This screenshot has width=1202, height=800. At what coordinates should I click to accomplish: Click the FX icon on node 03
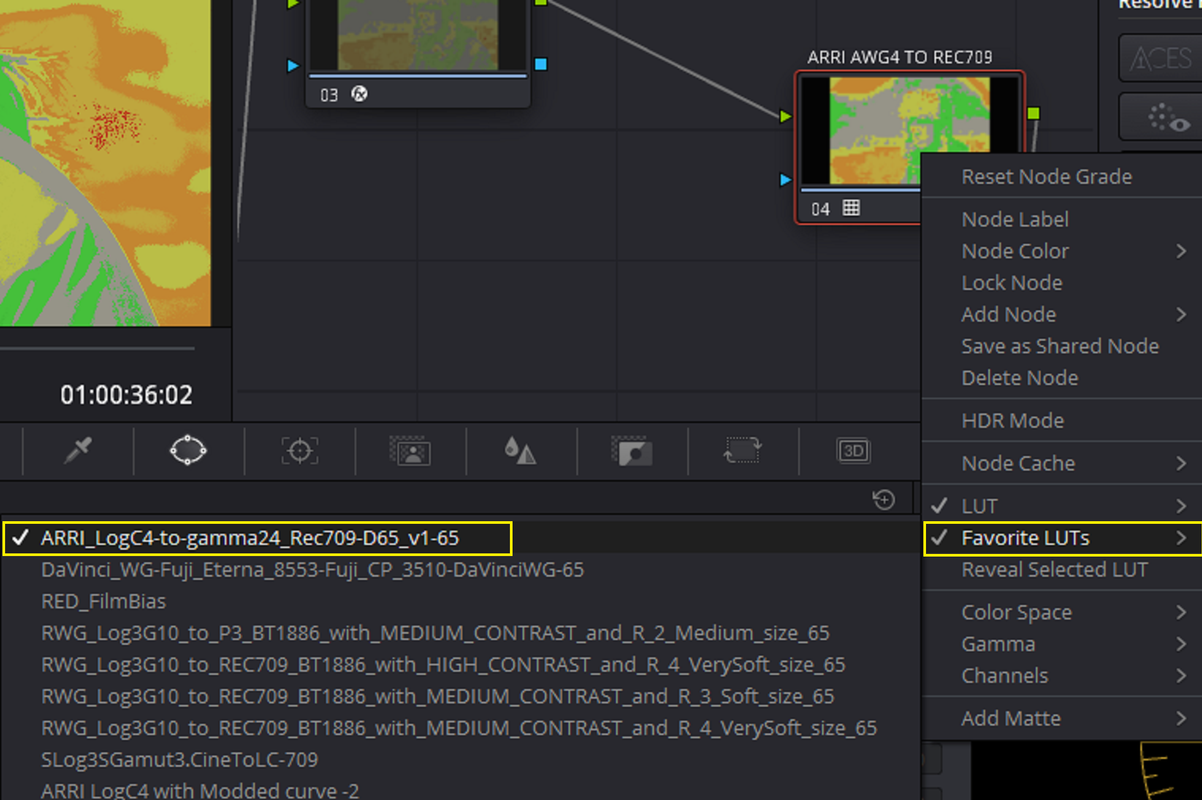(x=359, y=95)
